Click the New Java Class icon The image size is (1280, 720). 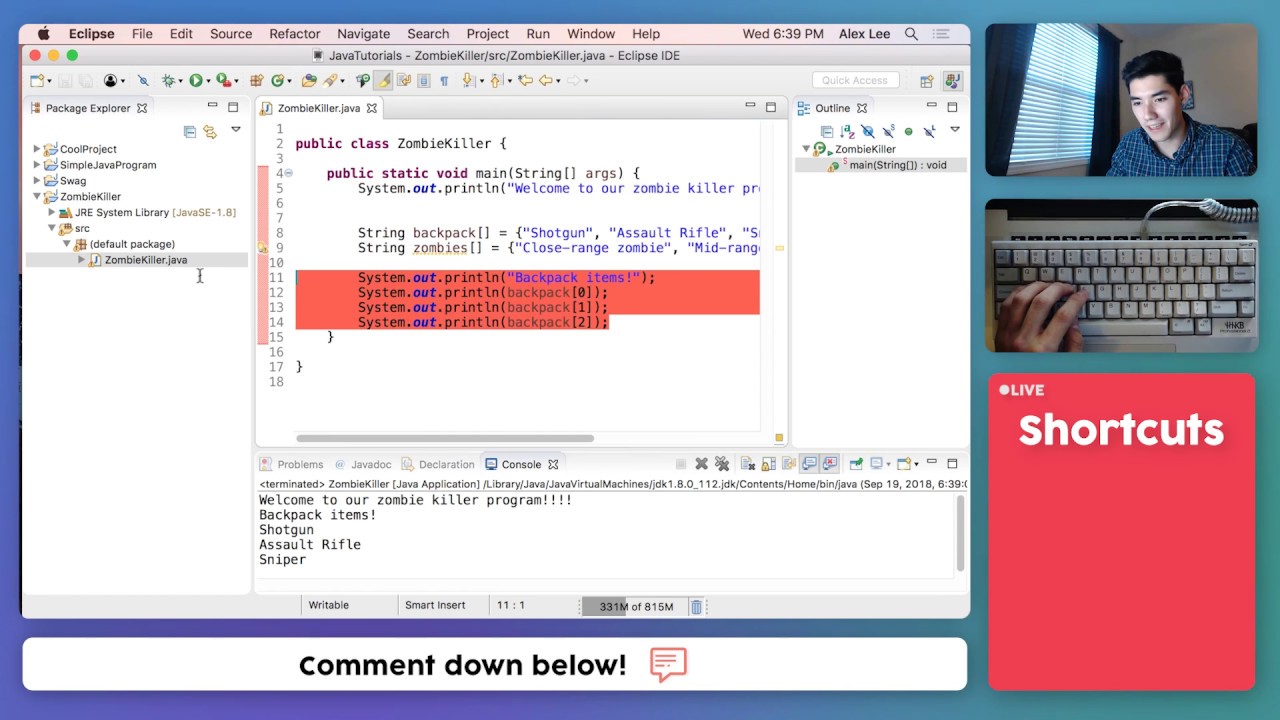click(x=278, y=81)
